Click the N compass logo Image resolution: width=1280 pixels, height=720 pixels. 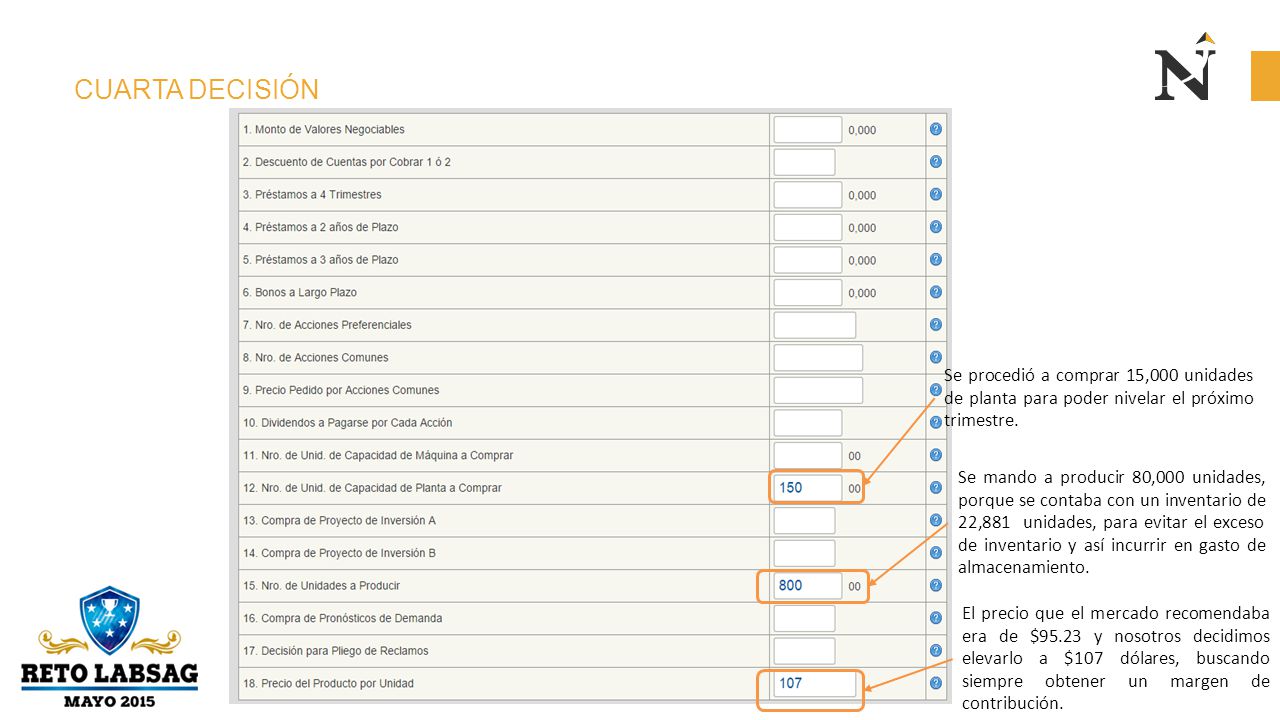click(1186, 67)
